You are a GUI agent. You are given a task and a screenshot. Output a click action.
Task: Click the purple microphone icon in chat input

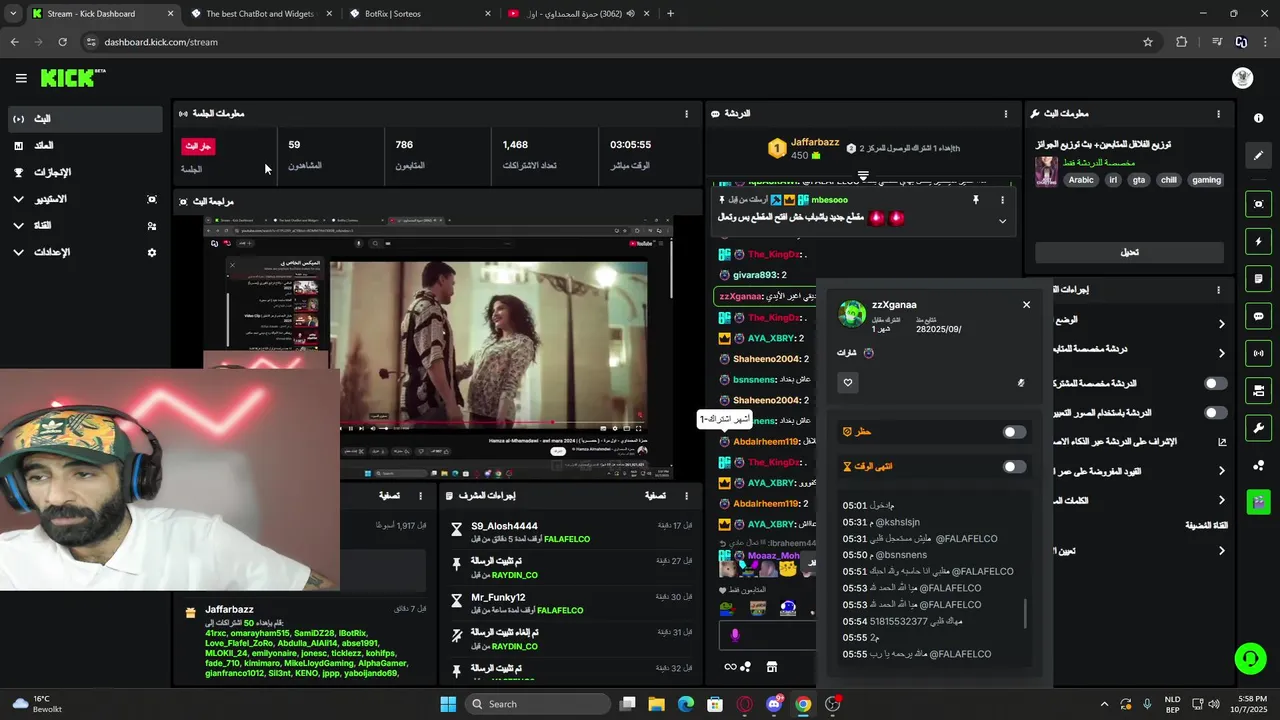[735, 634]
